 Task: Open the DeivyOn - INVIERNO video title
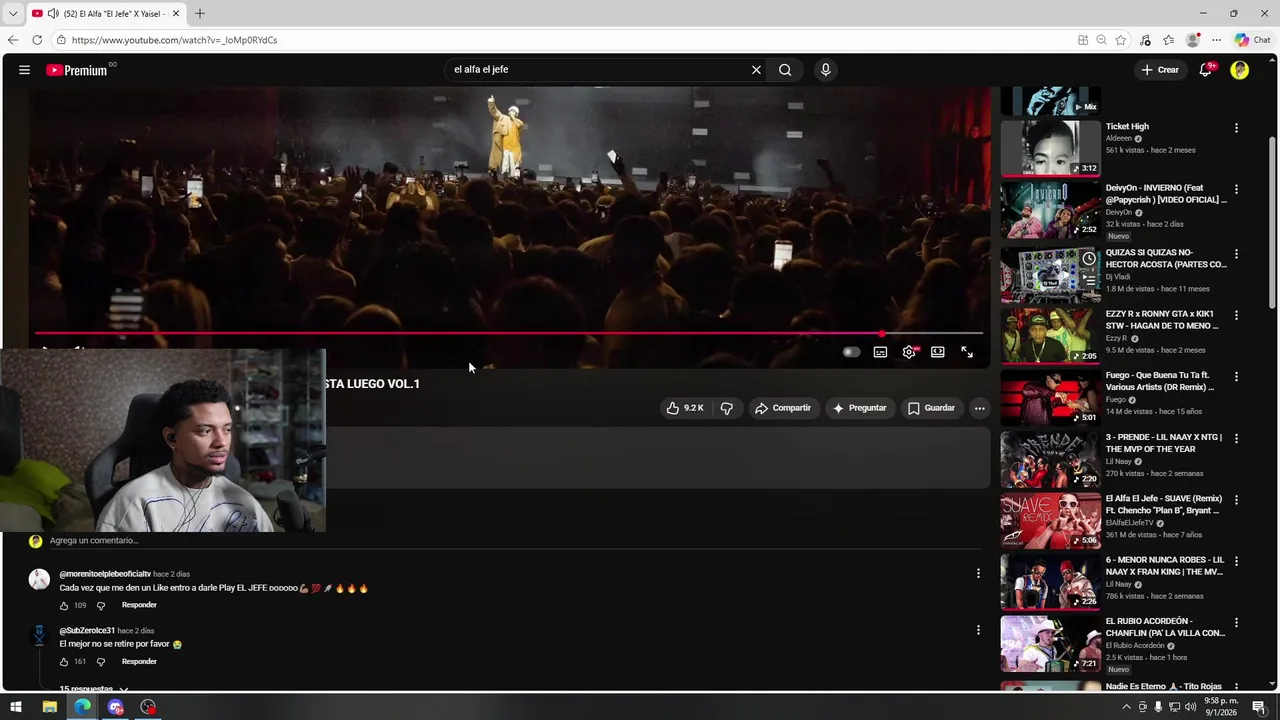tap(1165, 194)
